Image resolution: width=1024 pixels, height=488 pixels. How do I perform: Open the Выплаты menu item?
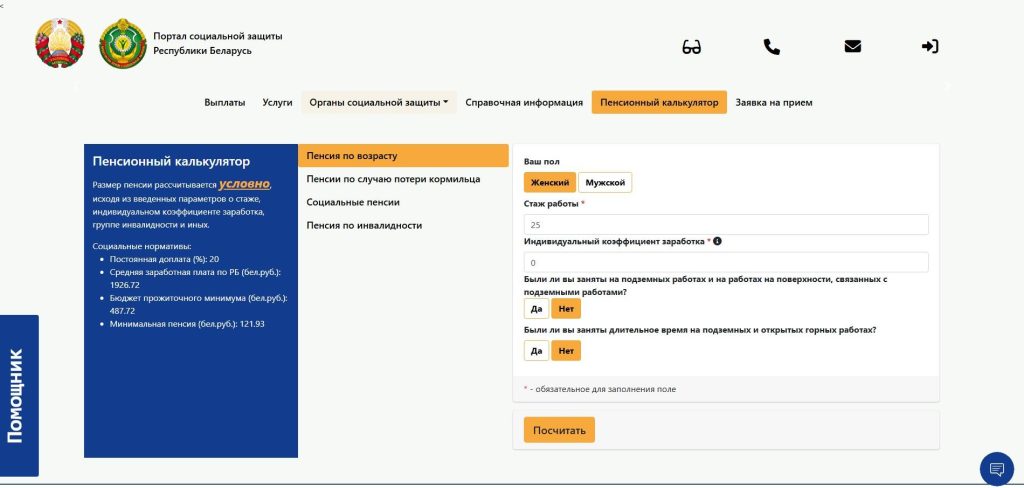click(x=224, y=102)
